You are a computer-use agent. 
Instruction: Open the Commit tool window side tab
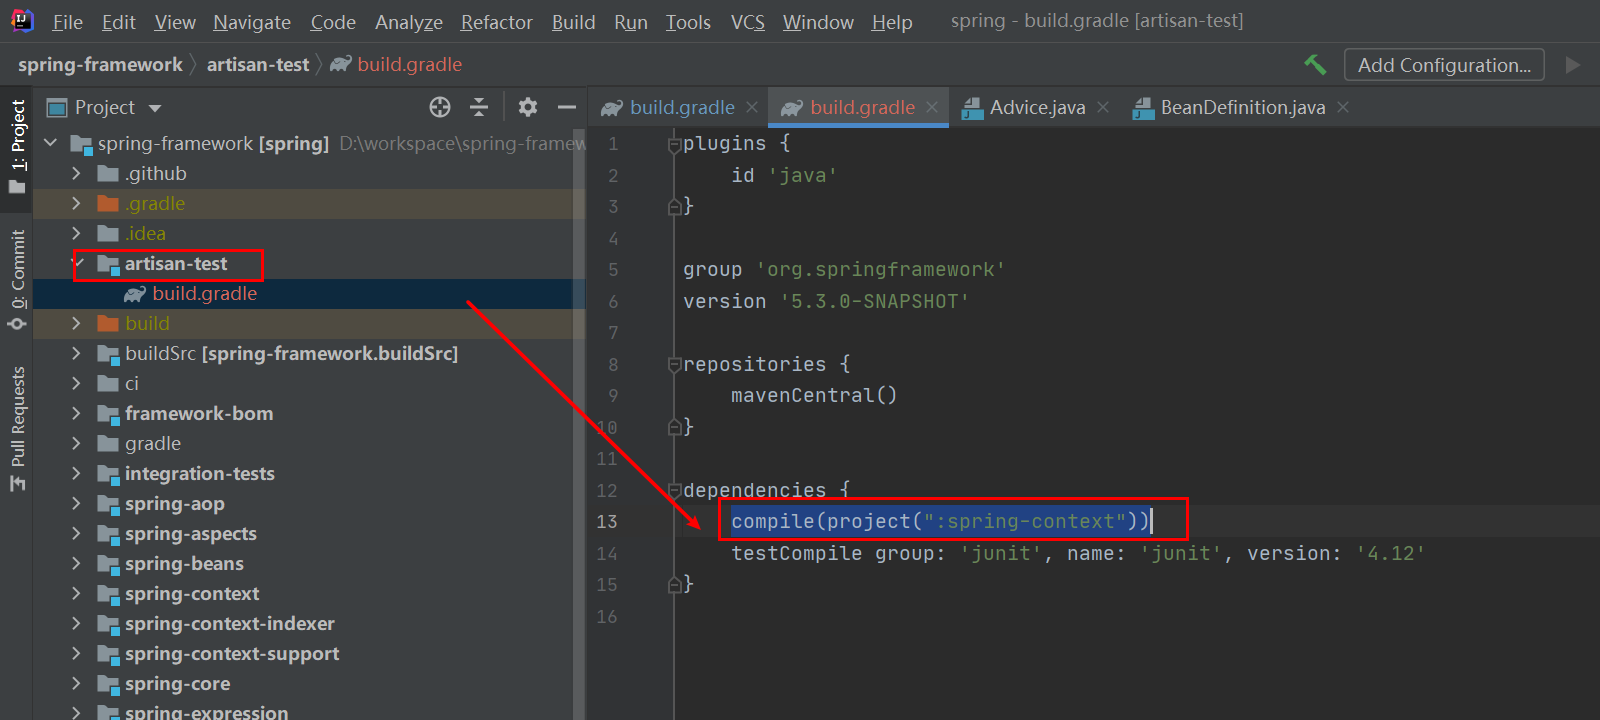[17, 280]
